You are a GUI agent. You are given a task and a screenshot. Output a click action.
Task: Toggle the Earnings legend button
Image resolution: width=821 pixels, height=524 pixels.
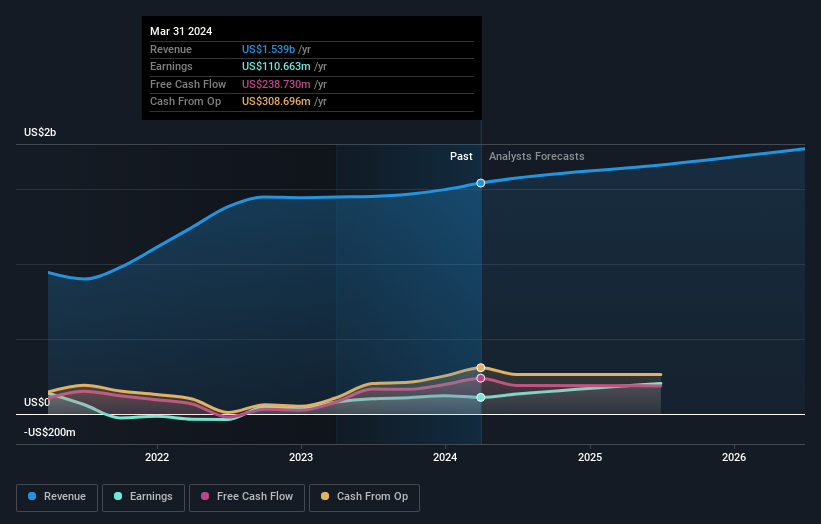[143, 497]
